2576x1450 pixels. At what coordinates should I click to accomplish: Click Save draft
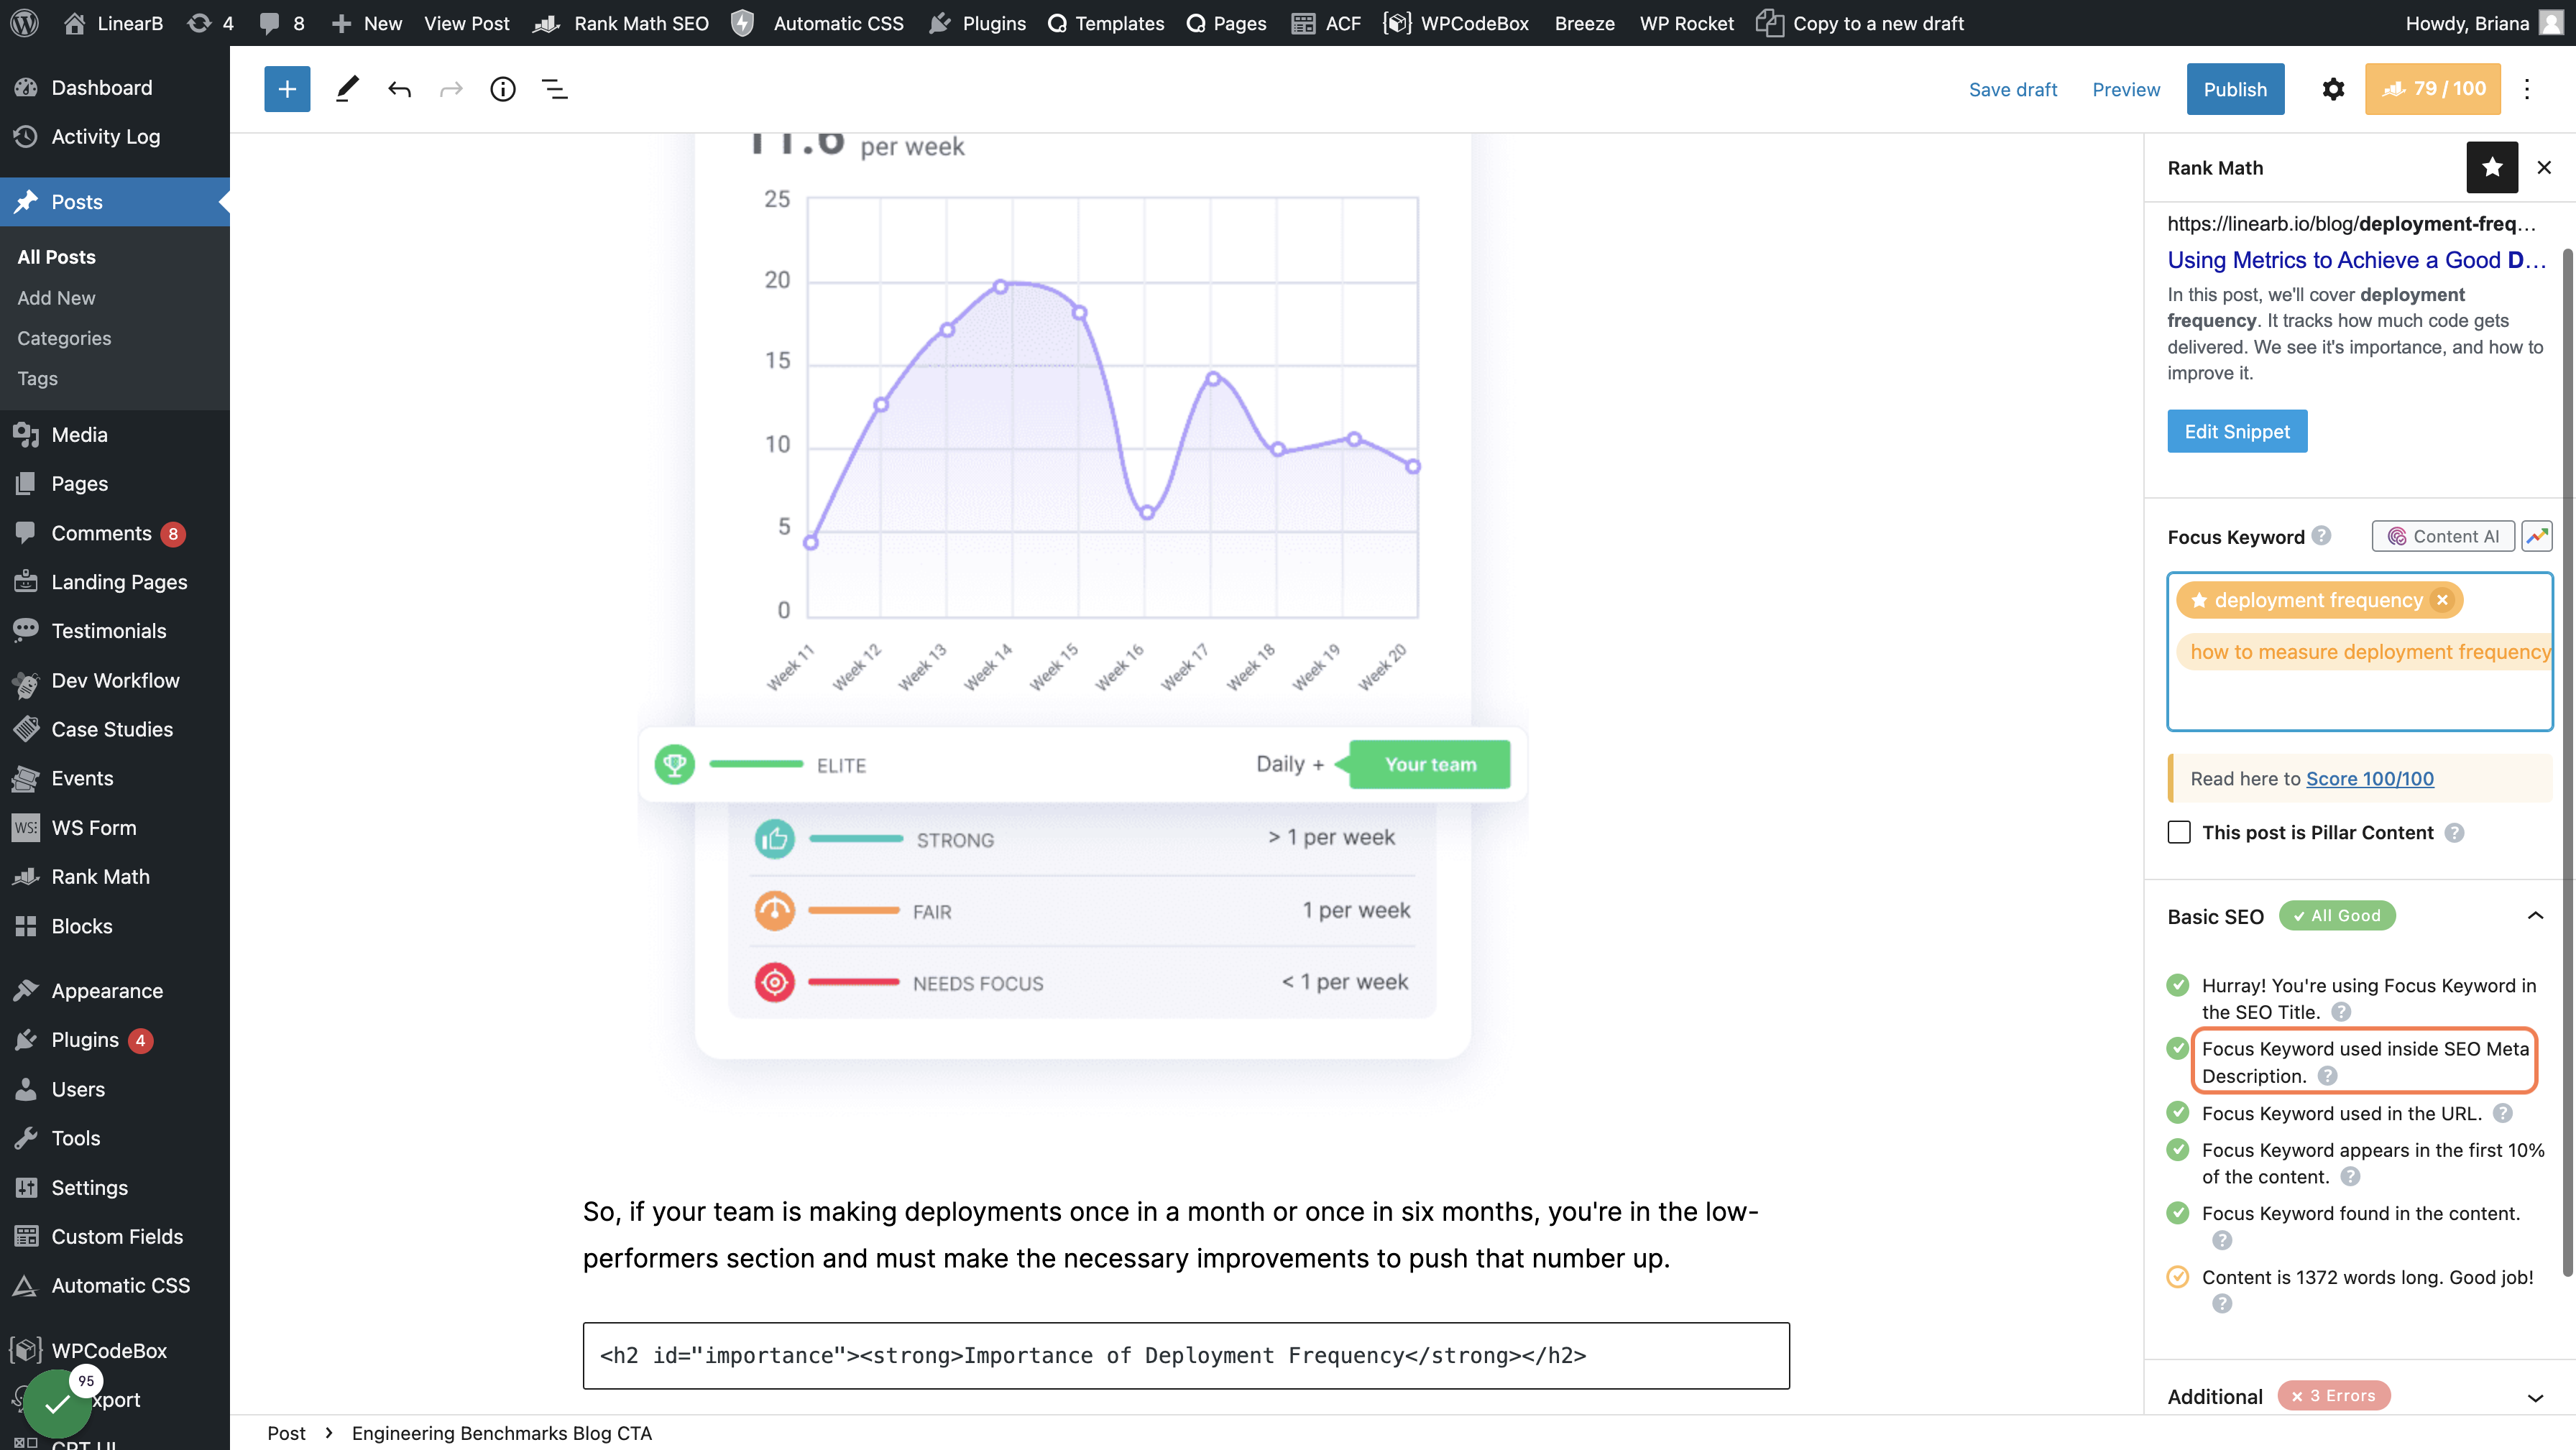click(2012, 89)
